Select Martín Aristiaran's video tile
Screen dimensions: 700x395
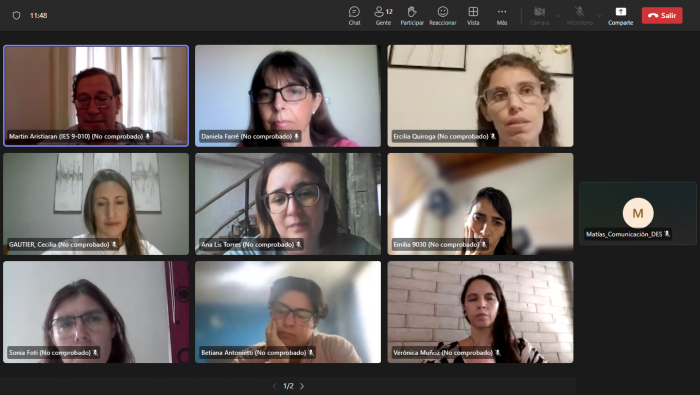click(x=96, y=96)
